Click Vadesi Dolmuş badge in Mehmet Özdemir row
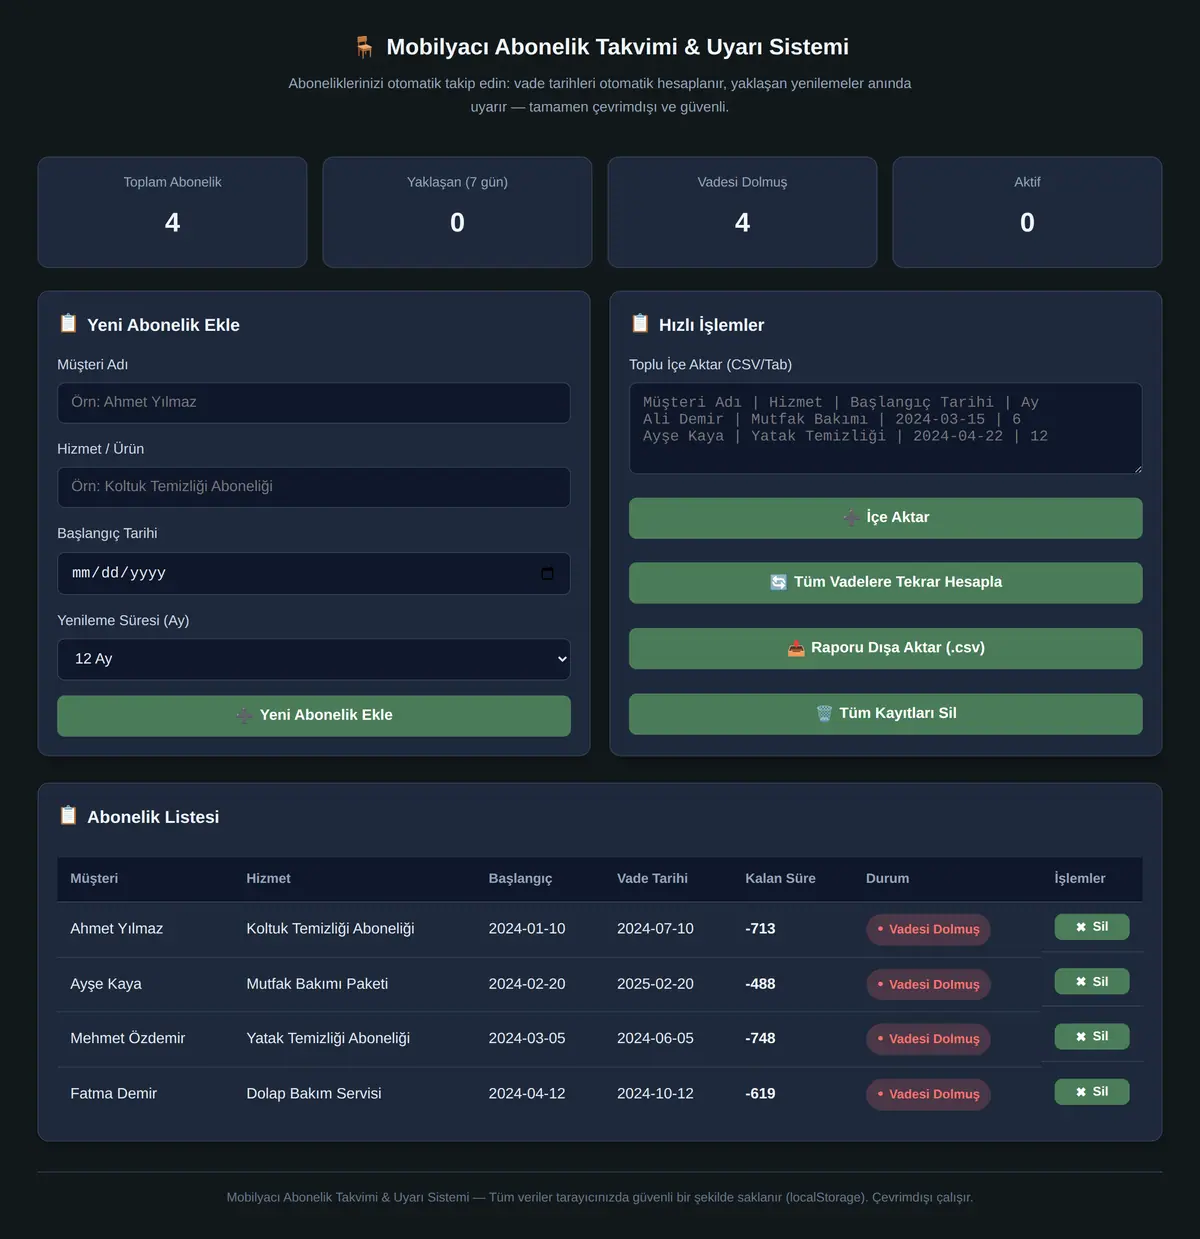 click(928, 1039)
